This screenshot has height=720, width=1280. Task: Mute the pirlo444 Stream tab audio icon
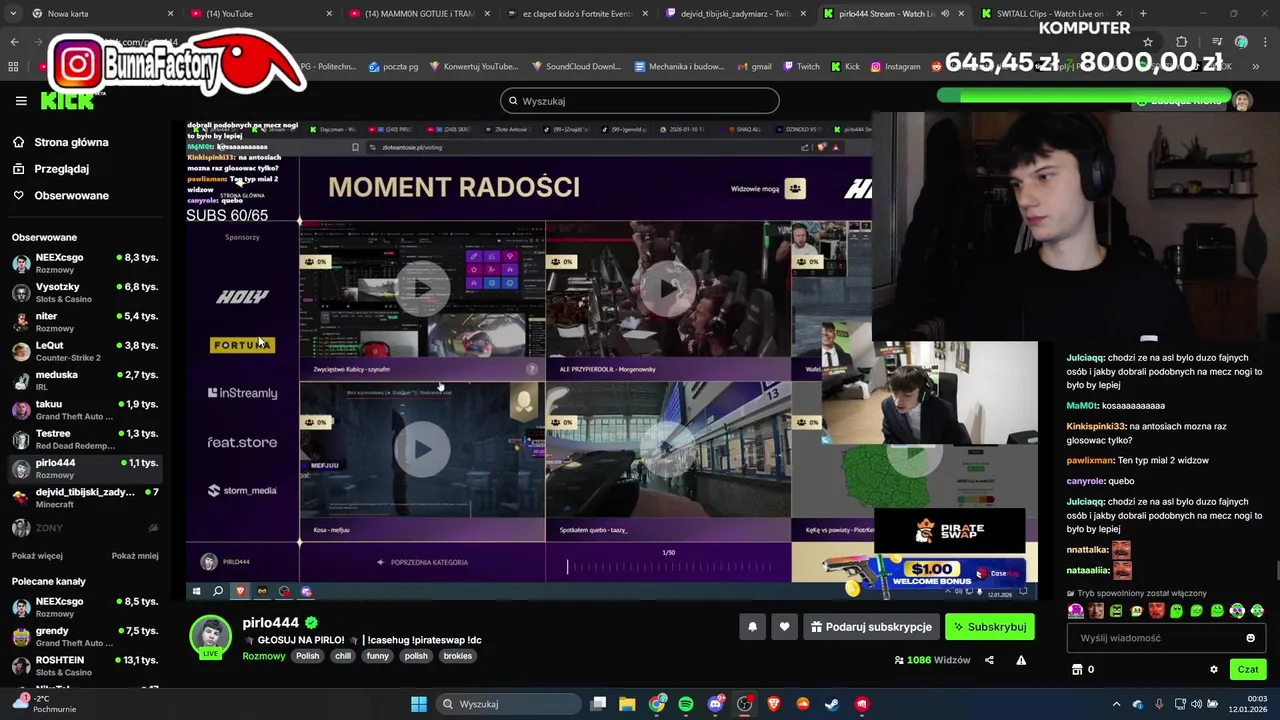point(945,13)
